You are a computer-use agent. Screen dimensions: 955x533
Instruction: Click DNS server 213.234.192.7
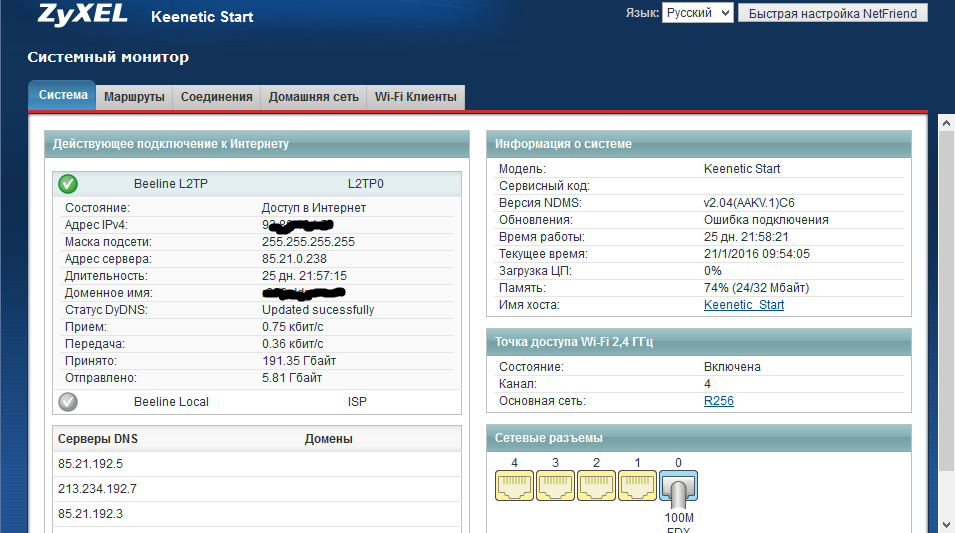97,489
